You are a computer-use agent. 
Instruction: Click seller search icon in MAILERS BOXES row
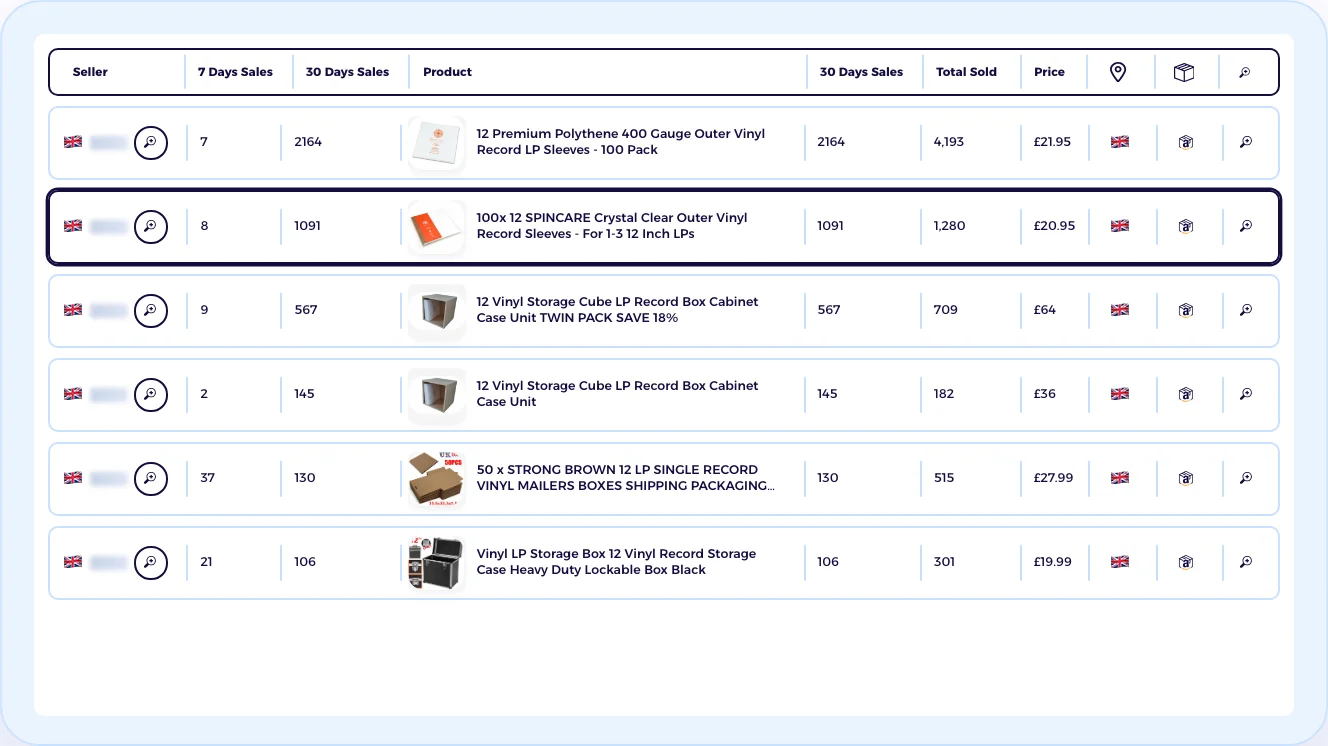tap(151, 478)
